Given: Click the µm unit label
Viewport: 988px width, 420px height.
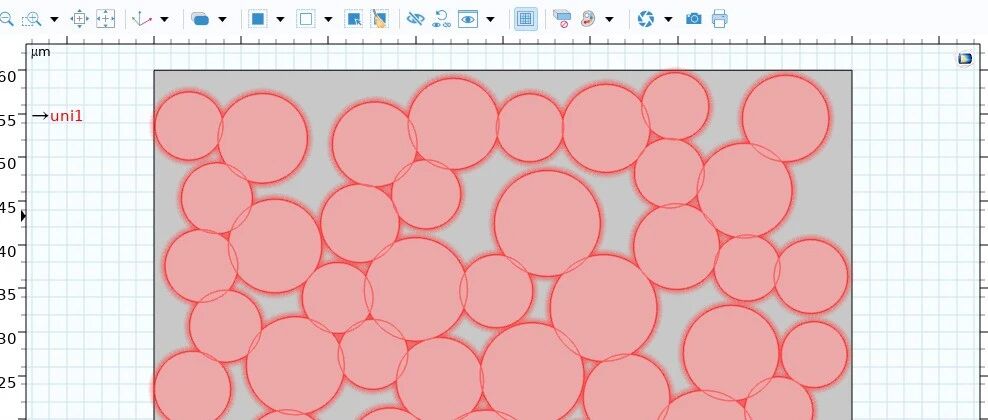Looking at the screenshot, I should (x=40, y=52).
